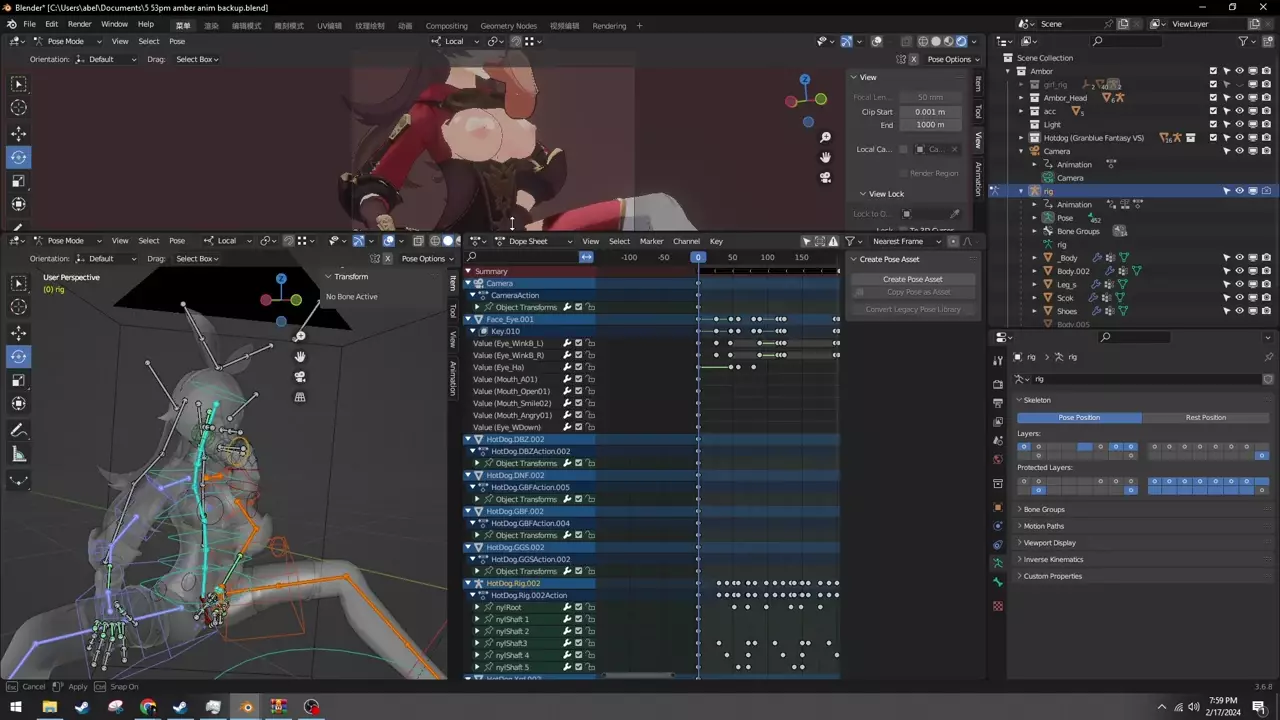The height and width of the screenshot is (720, 1280).
Task: Hide the Ambor_Head collection in viewport
Action: pos(1239,98)
